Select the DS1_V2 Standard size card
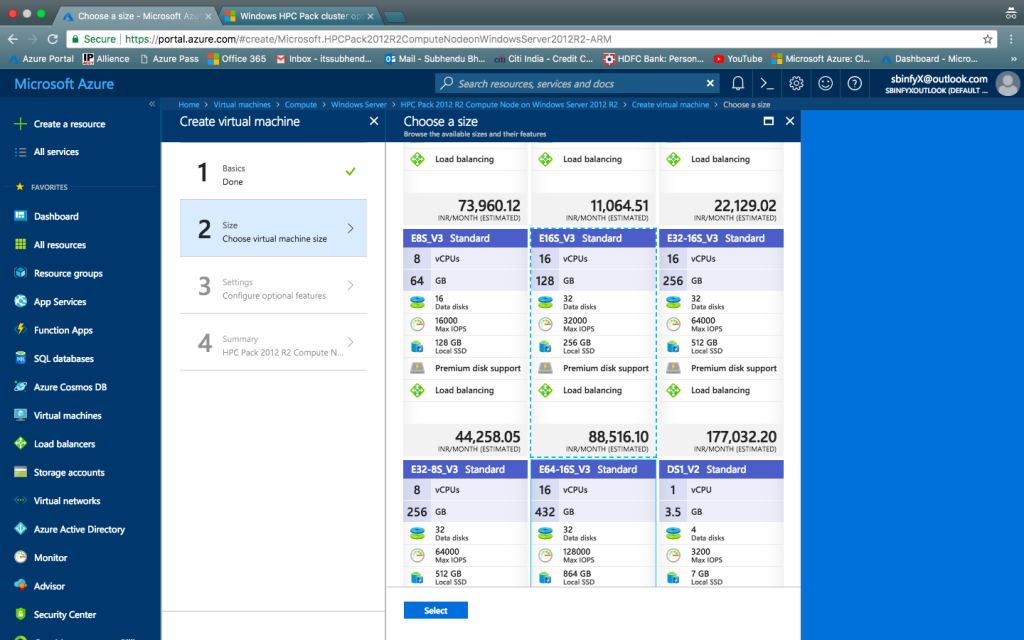Image resolution: width=1024 pixels, height=640 pixels. click(x=721, y=523)
